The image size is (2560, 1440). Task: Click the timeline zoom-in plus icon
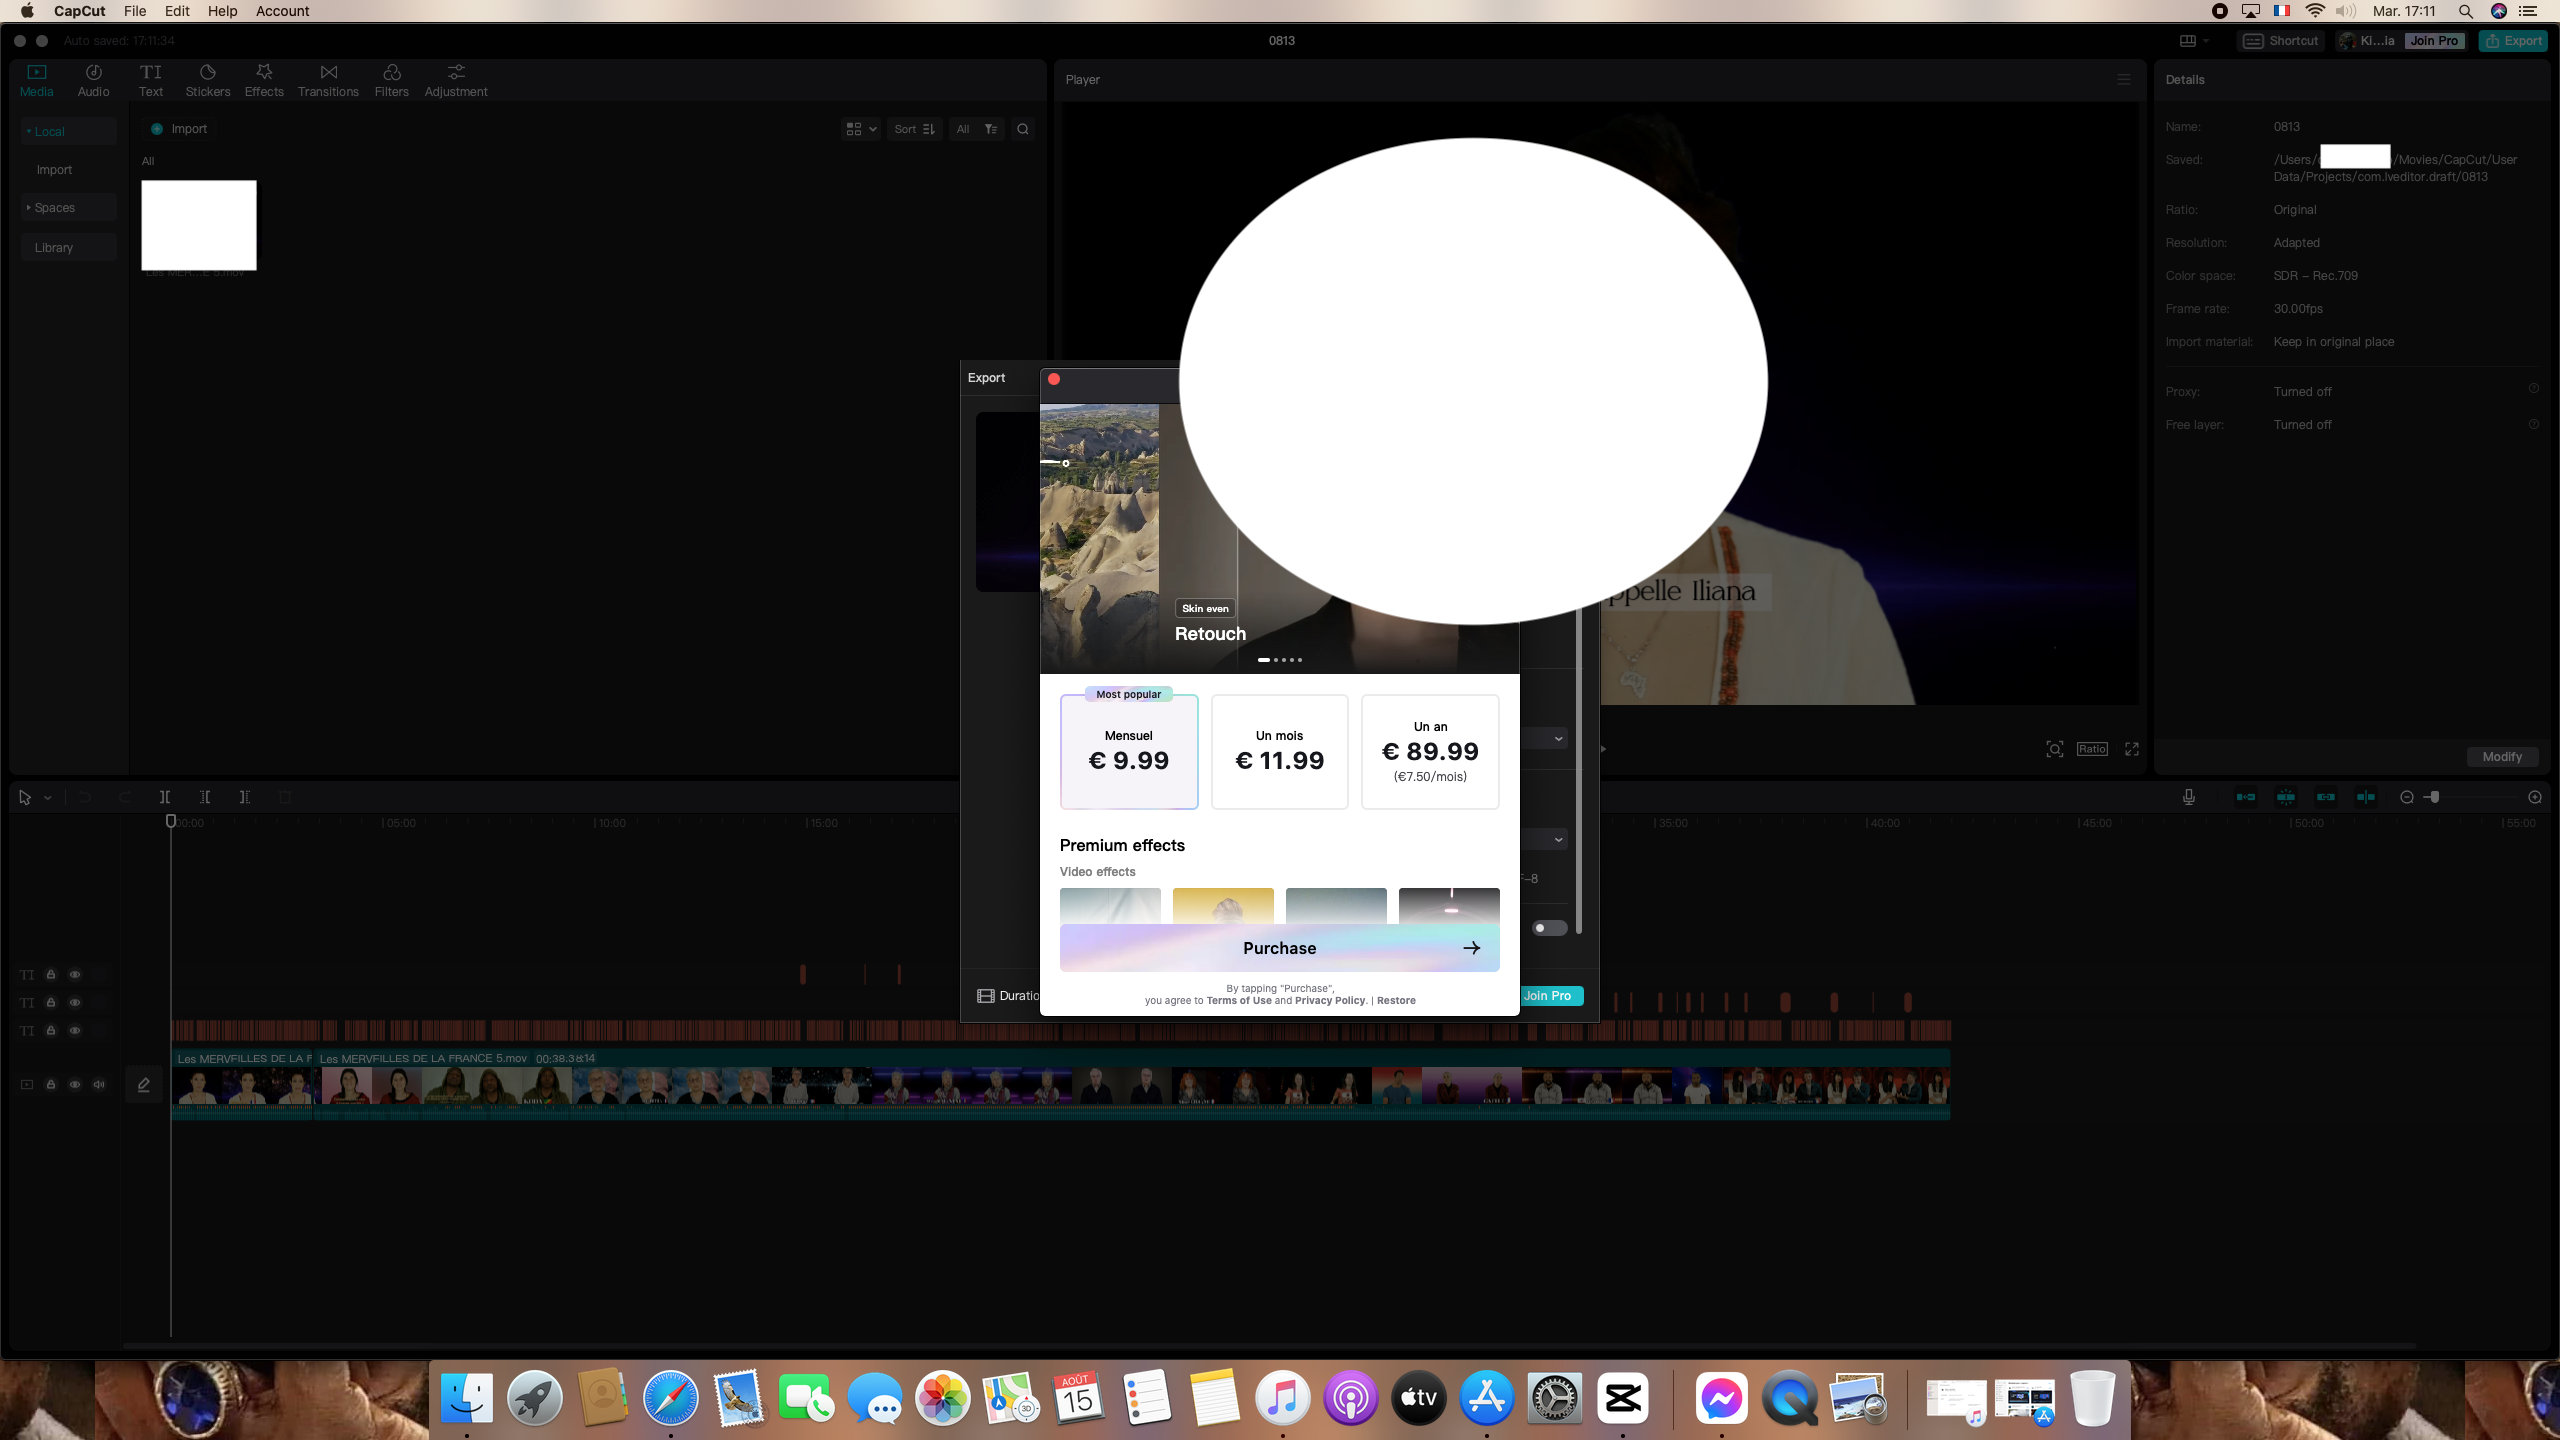pyautogui.click(x=2534, y=797)
